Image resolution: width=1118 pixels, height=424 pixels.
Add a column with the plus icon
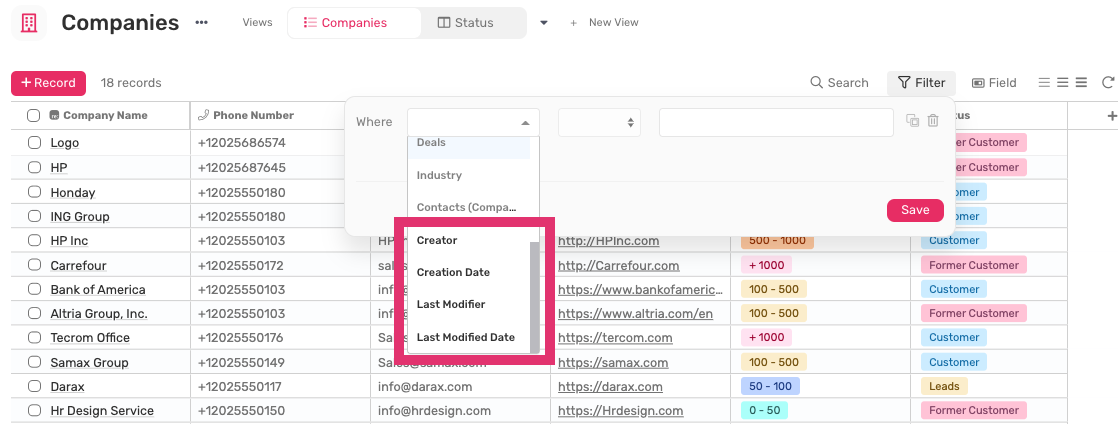click(x=1111, y=115)
